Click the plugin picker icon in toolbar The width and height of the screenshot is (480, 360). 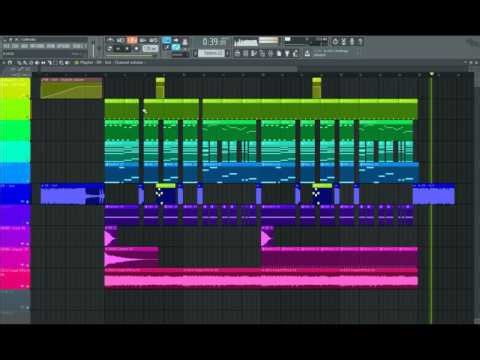(287, 53)
